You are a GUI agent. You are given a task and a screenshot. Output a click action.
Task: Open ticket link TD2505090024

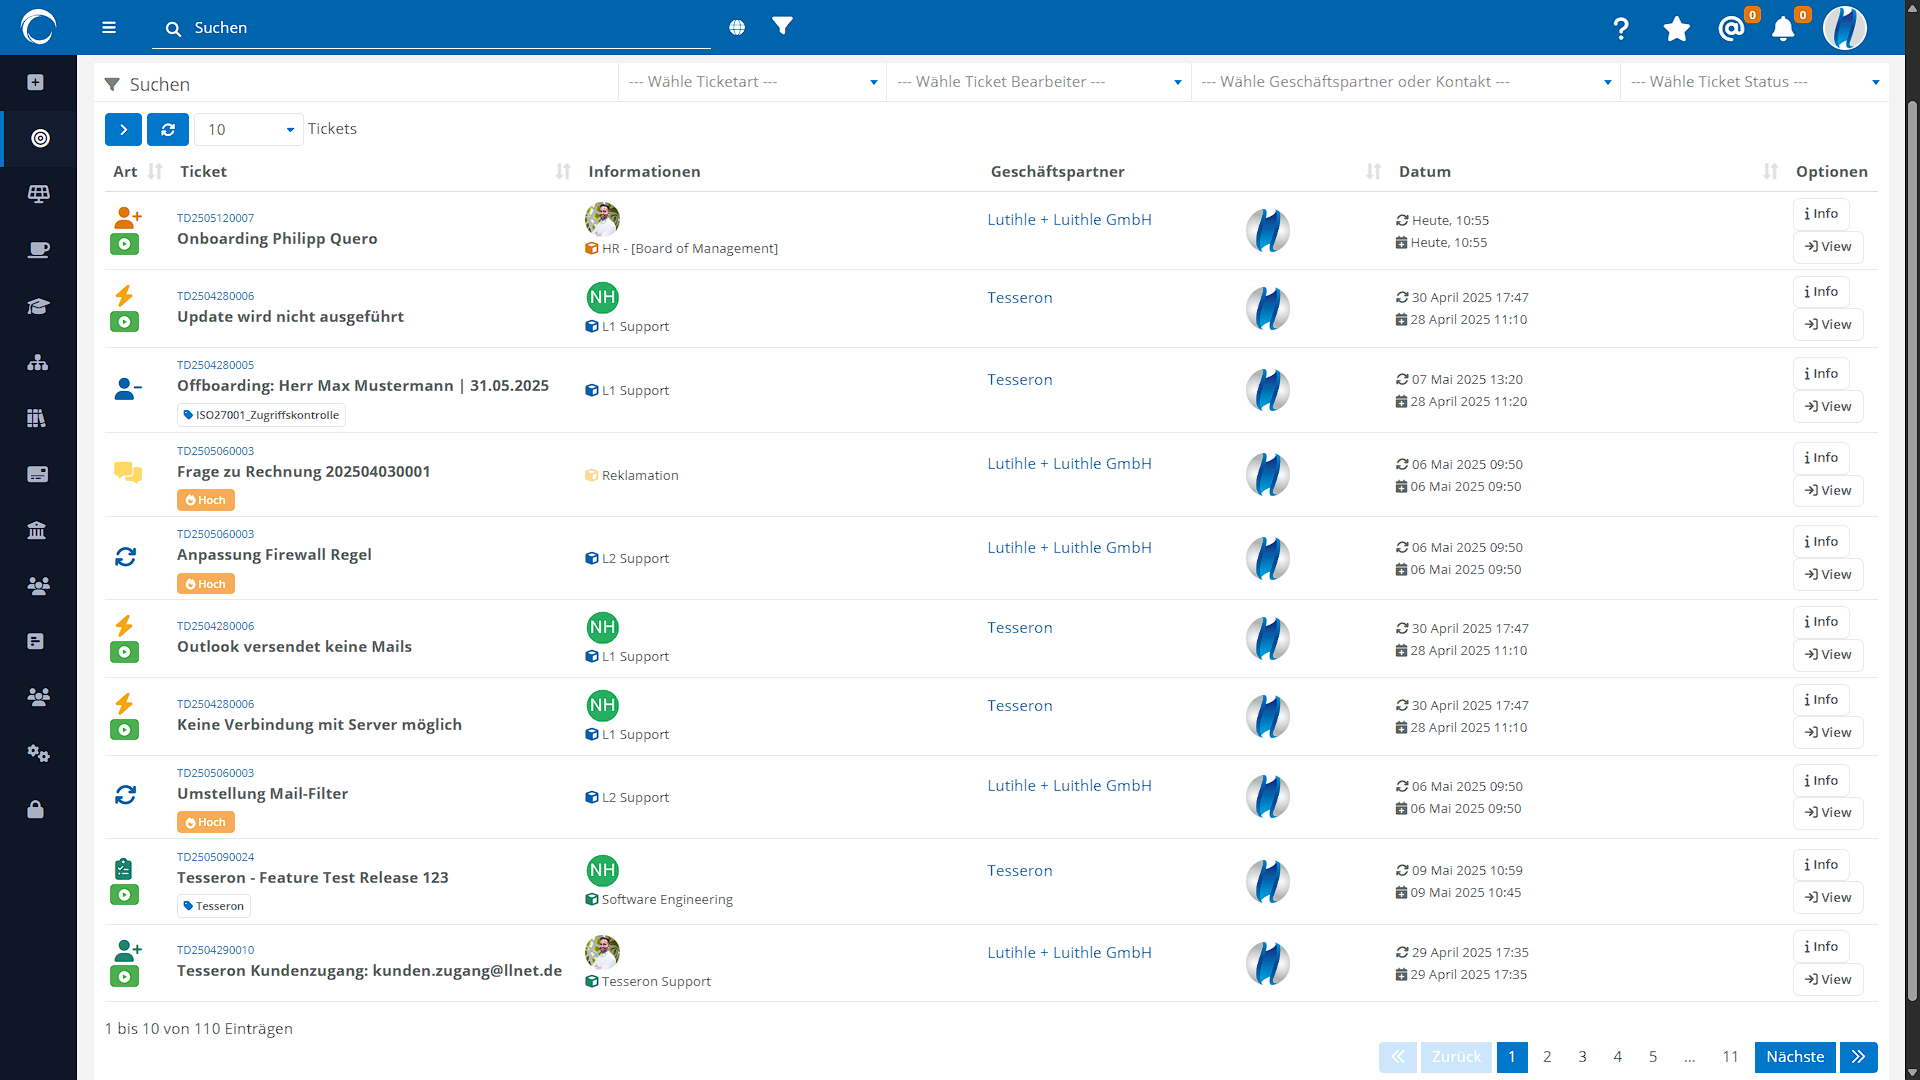(215, 857)
